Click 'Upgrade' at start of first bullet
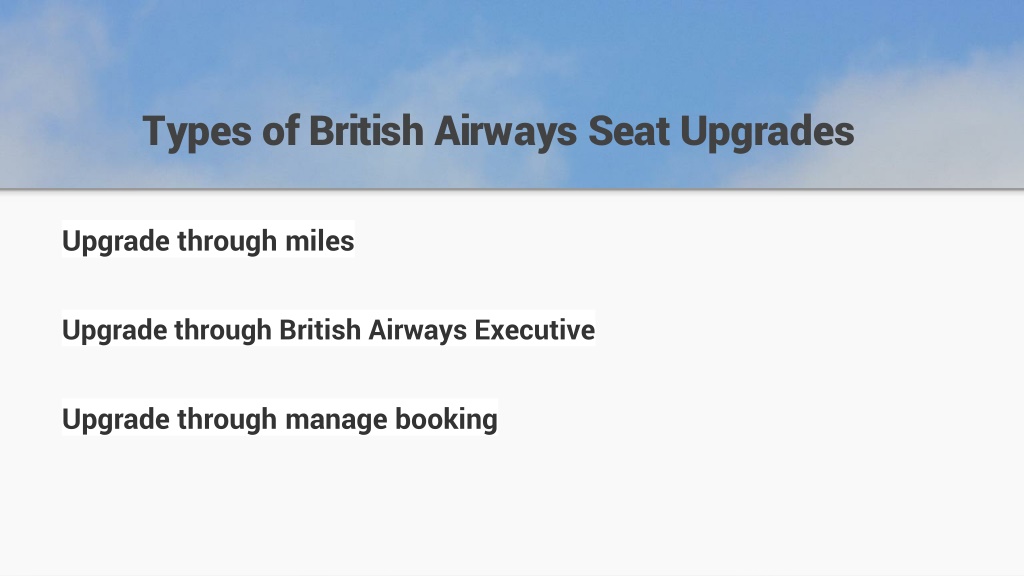This screenshot has height=576, width=1024. [x=116, y=242]
